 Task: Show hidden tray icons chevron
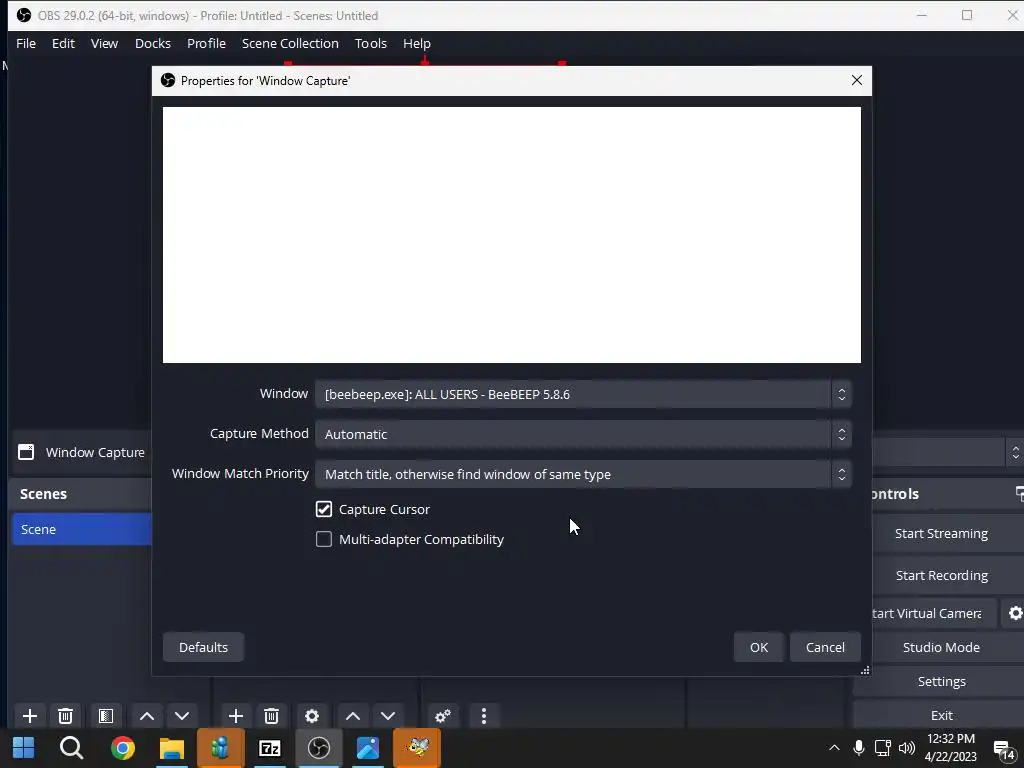(x=834, y=748)
